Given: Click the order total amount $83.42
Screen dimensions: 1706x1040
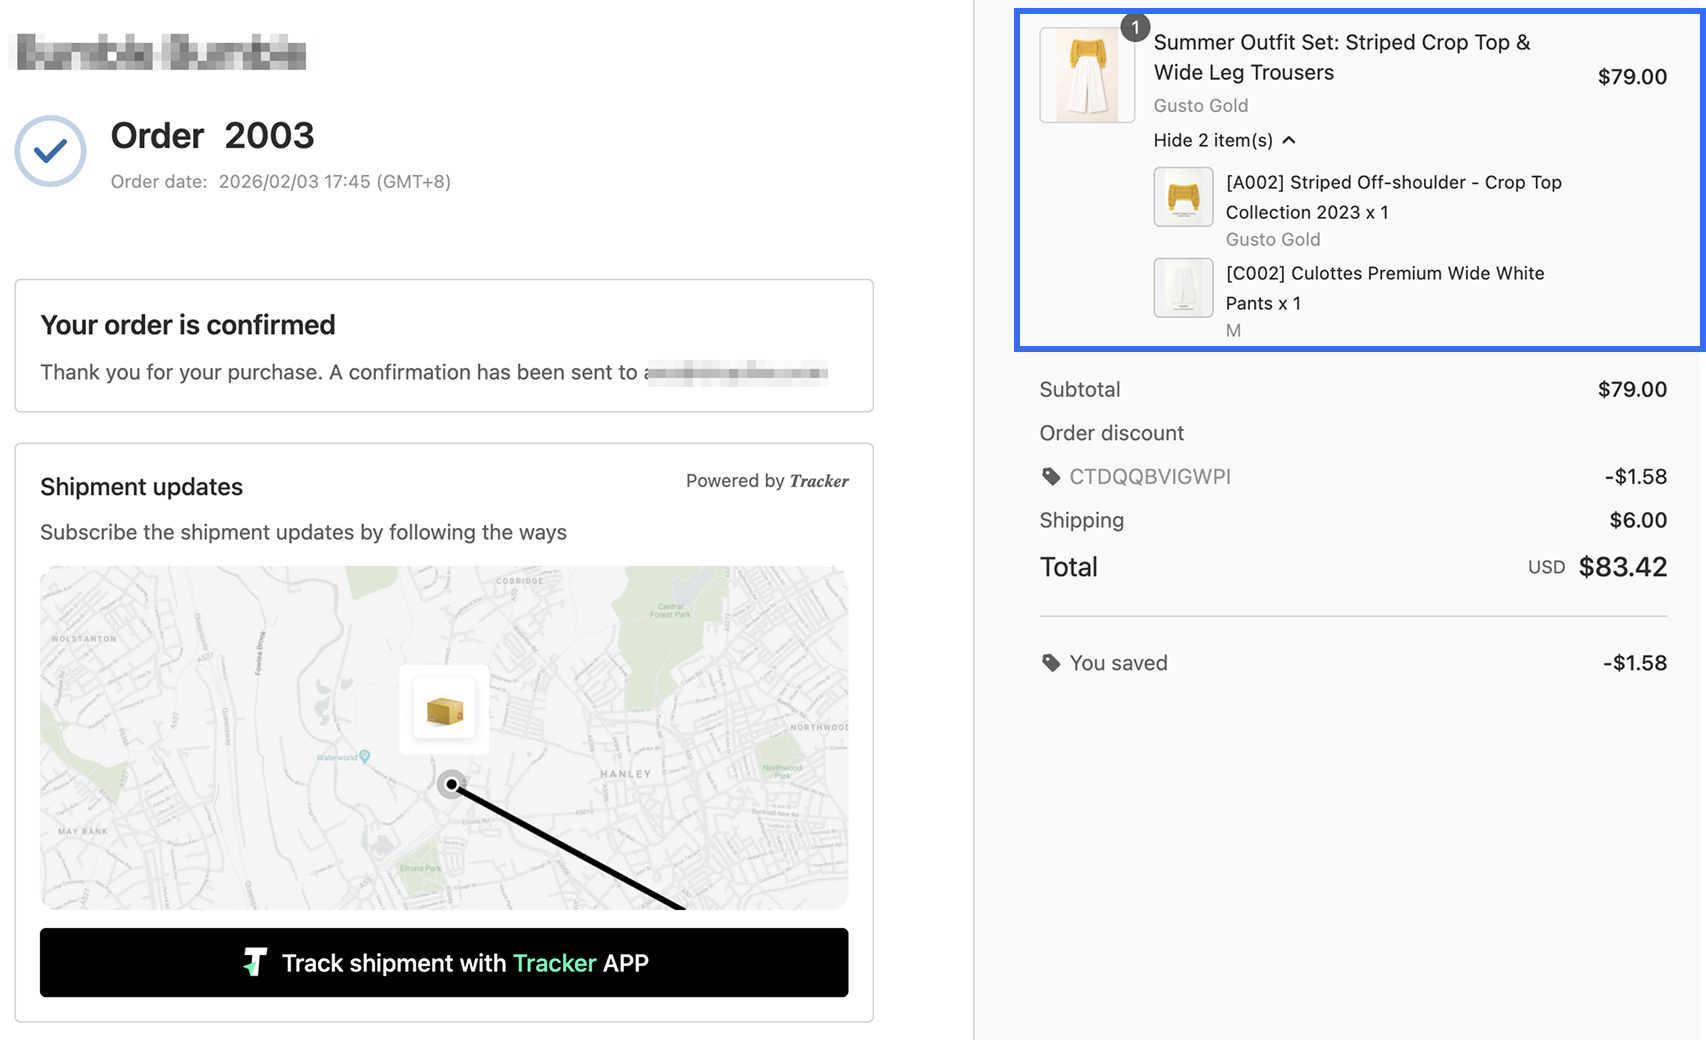Looking at the screenshot, I should (x=1622, y=567).
